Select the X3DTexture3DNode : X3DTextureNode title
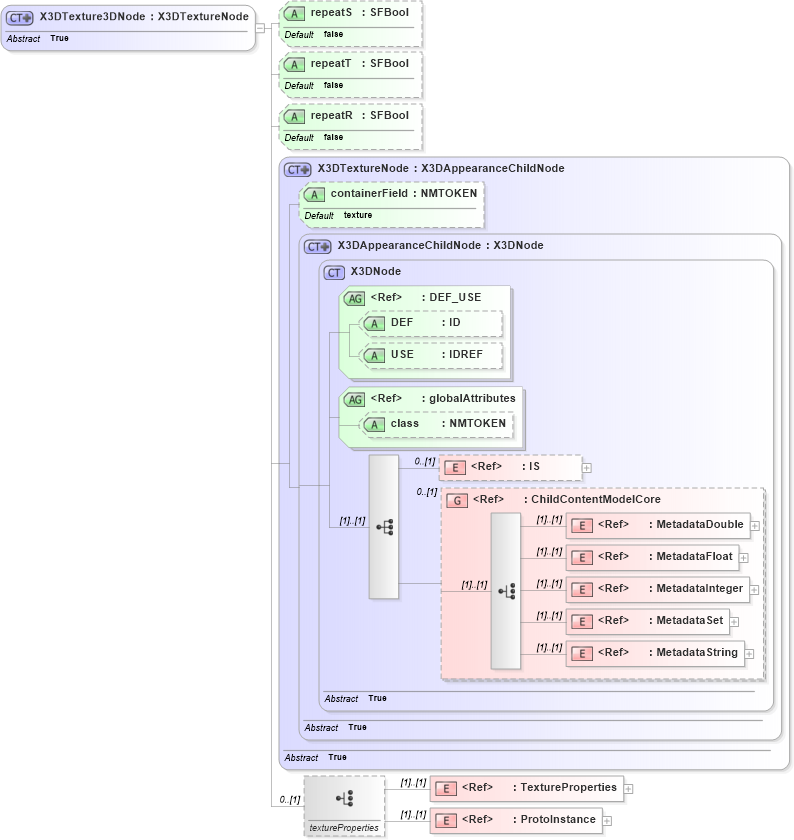The image size is (794, 840). pos(144,17)
